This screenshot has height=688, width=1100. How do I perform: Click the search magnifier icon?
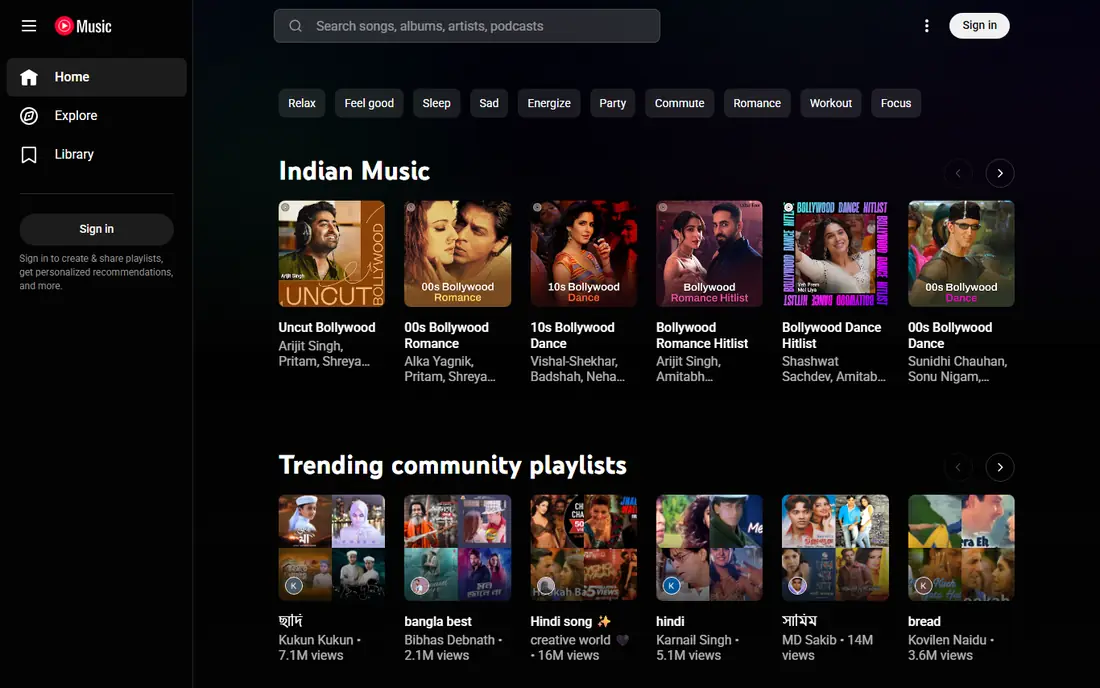pyautogui.click(x=295, y=26)
